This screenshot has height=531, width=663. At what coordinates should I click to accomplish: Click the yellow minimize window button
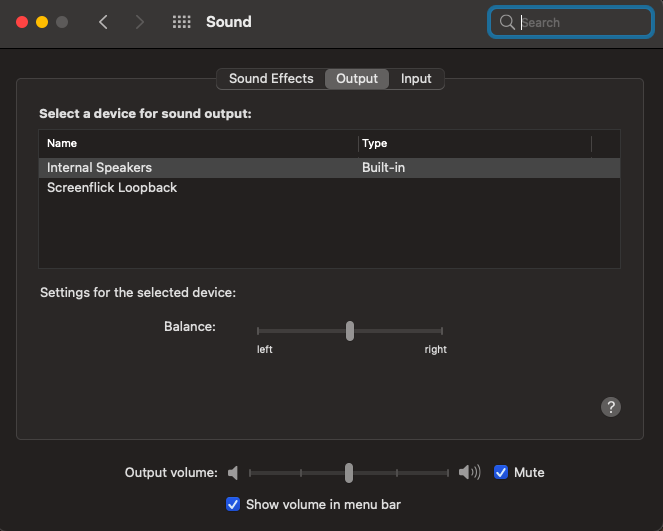point(42,22)
